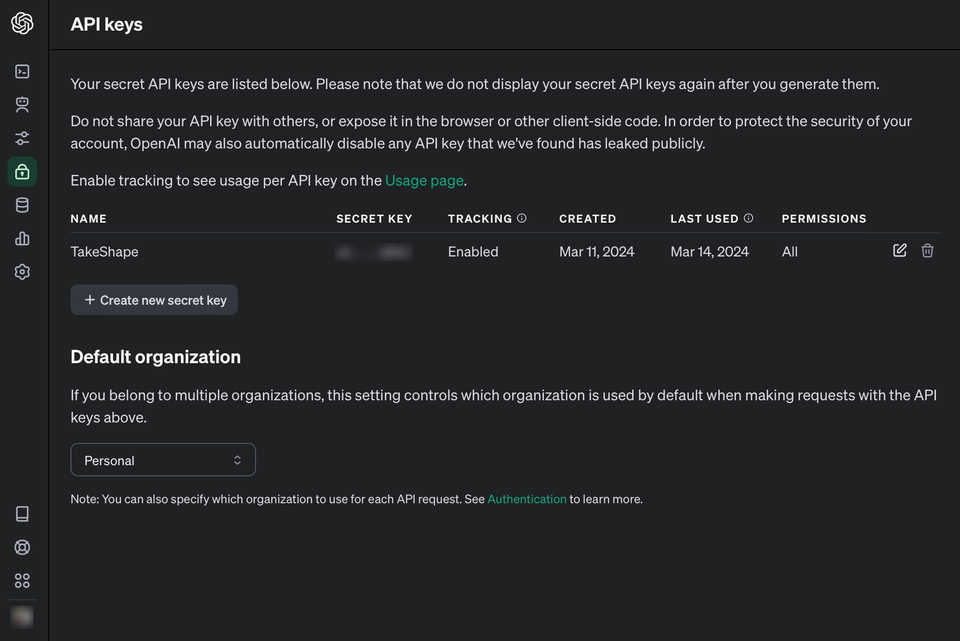The width and height of the screenshot is (960, 641).
Task: Open Settings with the gear icon
Action: pos(22,272)
